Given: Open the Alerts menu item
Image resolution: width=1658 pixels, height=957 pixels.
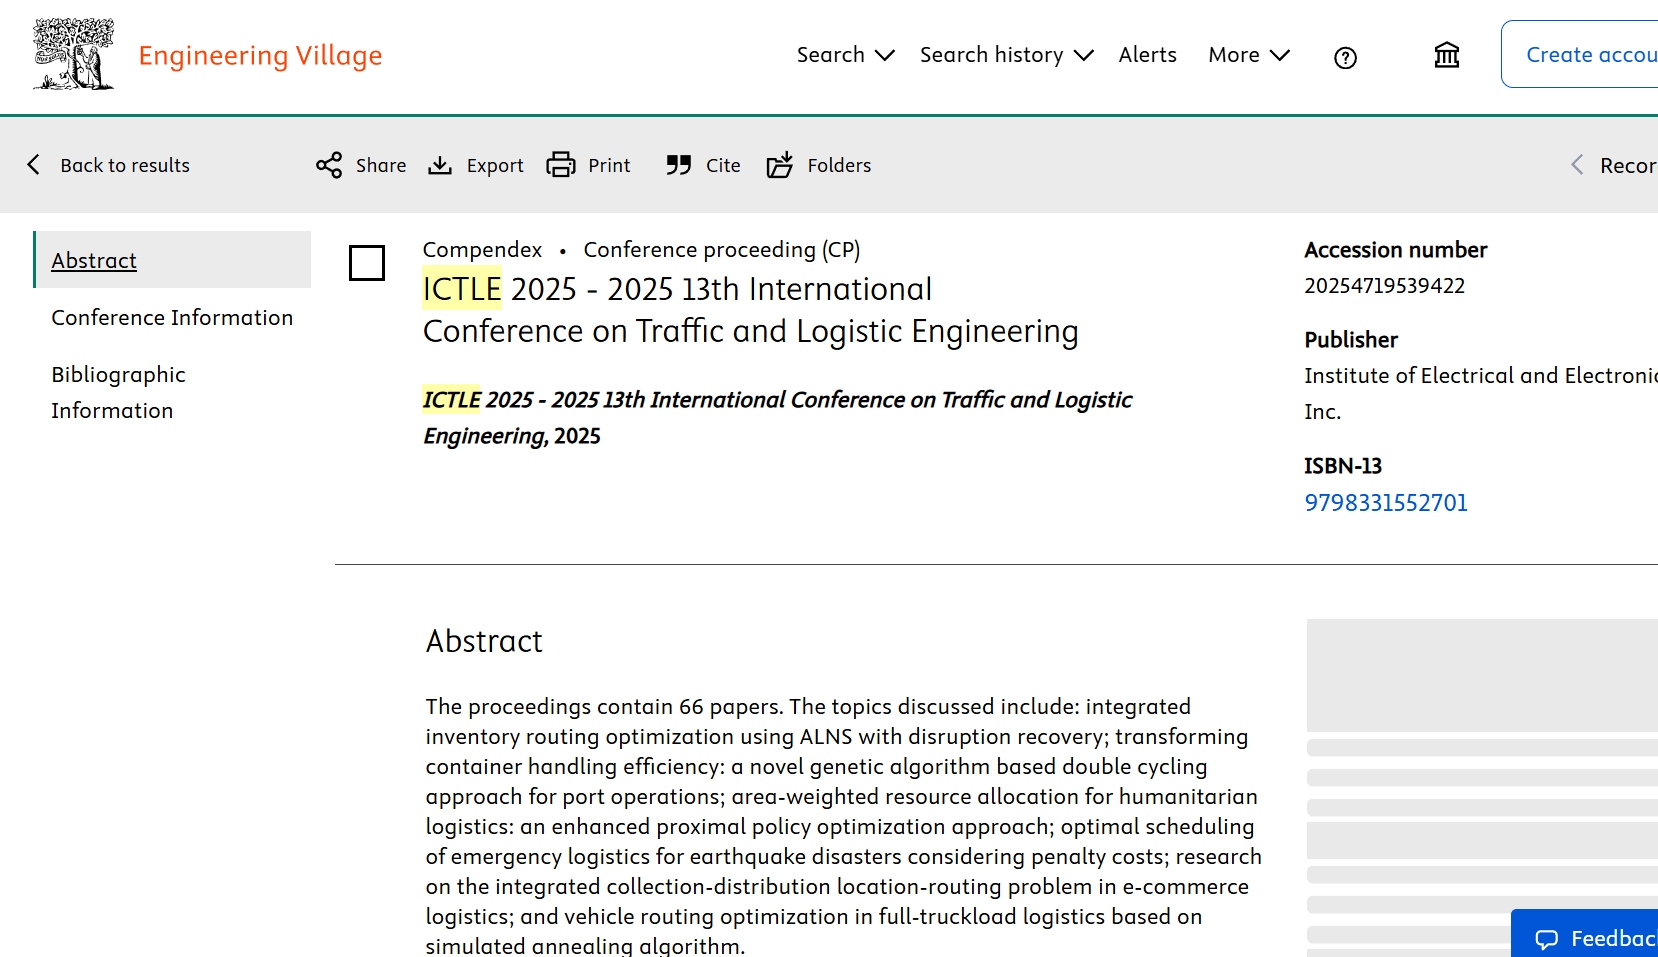Looking at the screenshot, I should [x=1147, y=55].
